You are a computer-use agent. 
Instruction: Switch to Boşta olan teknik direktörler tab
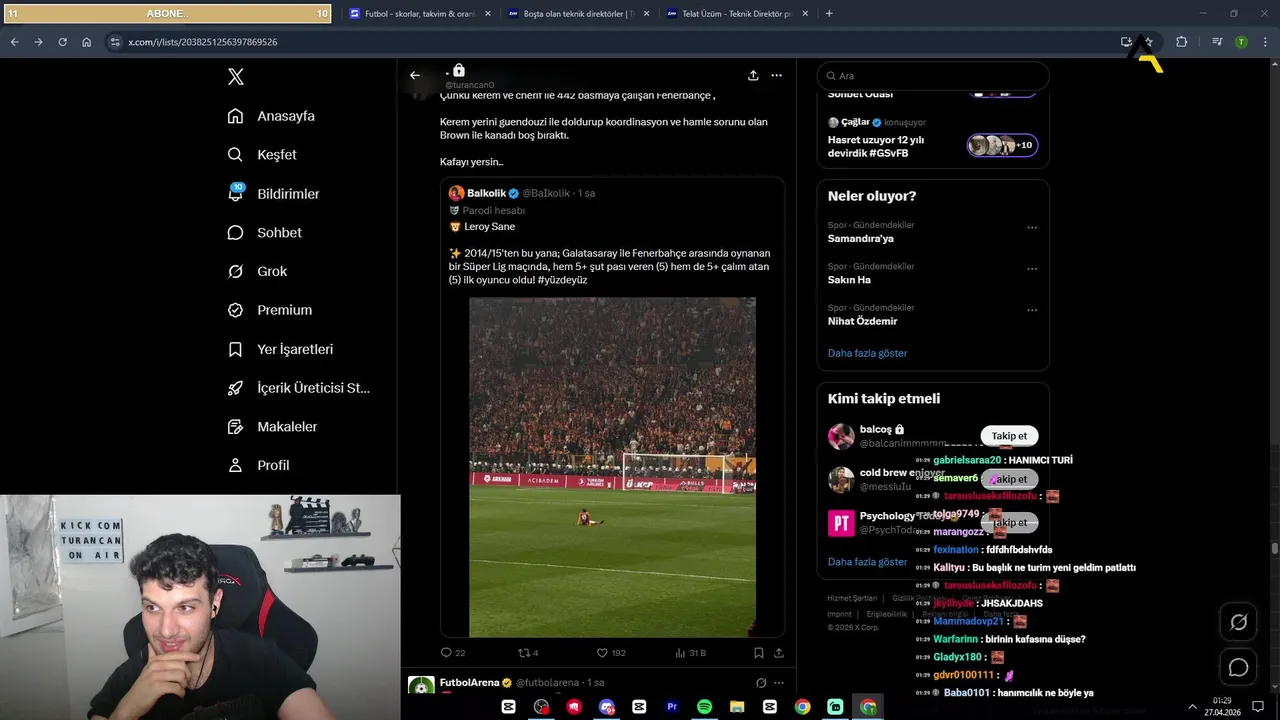tap(578, 14)
